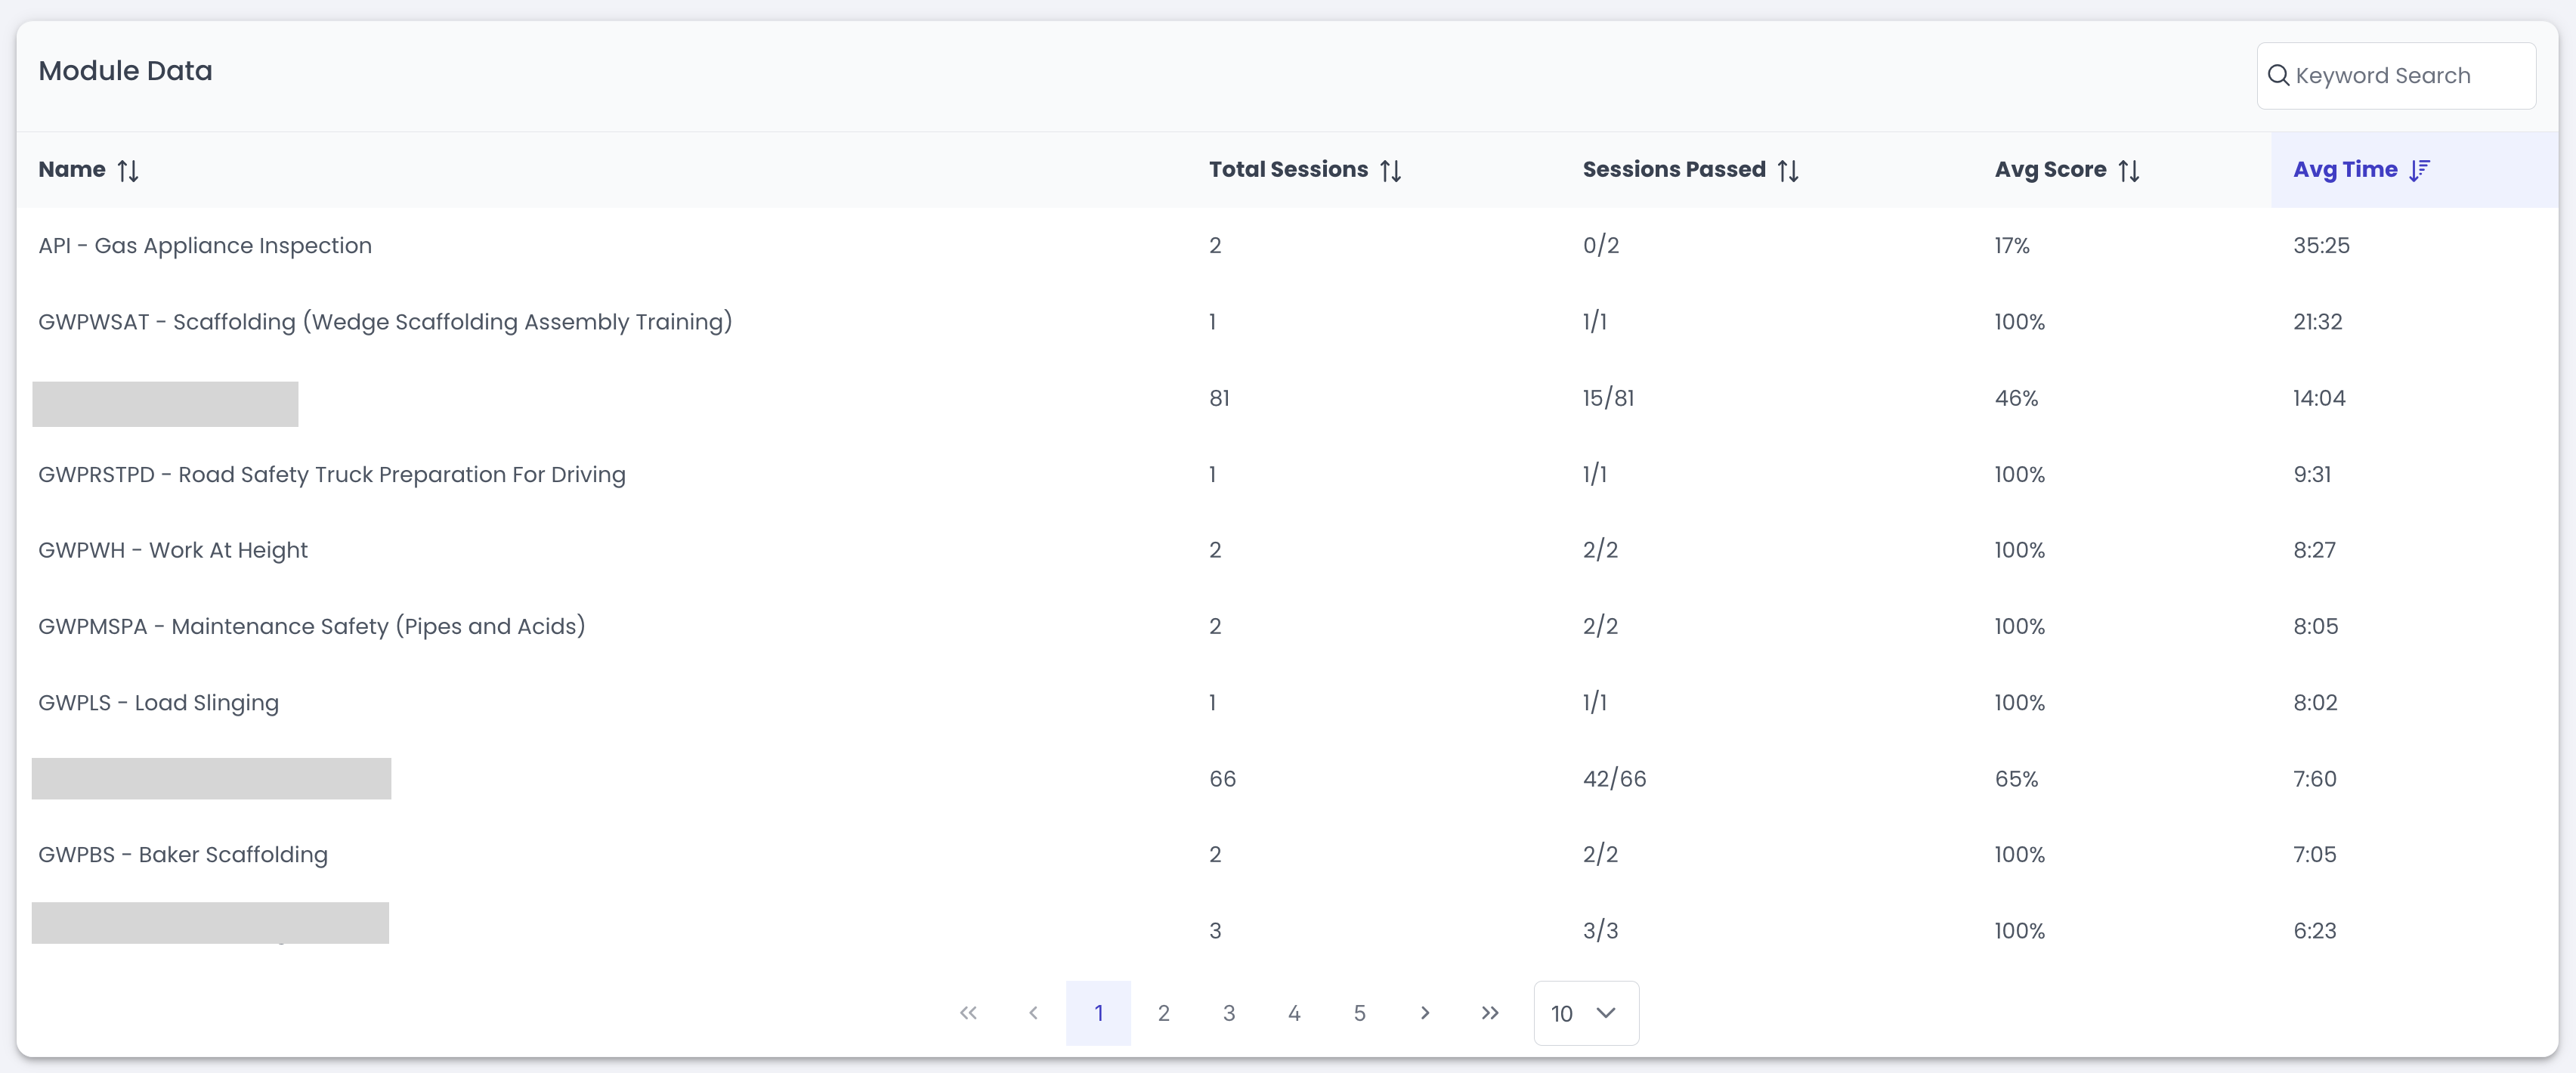Click GWPBS - Baker Scaffolding row
This screenshot has width=2576, height=1073.
pyautogui.click(x=183, y=855)
